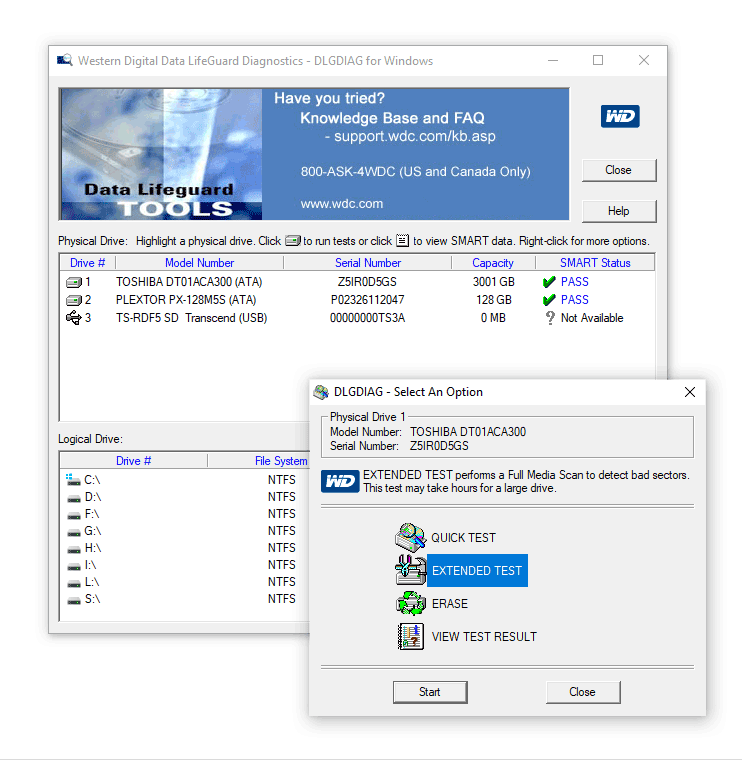Click the drive icon for physical drive 1

74,282
